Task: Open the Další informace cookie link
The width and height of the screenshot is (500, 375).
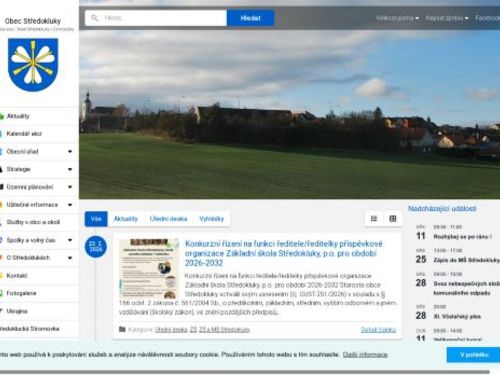Action: 365,354
